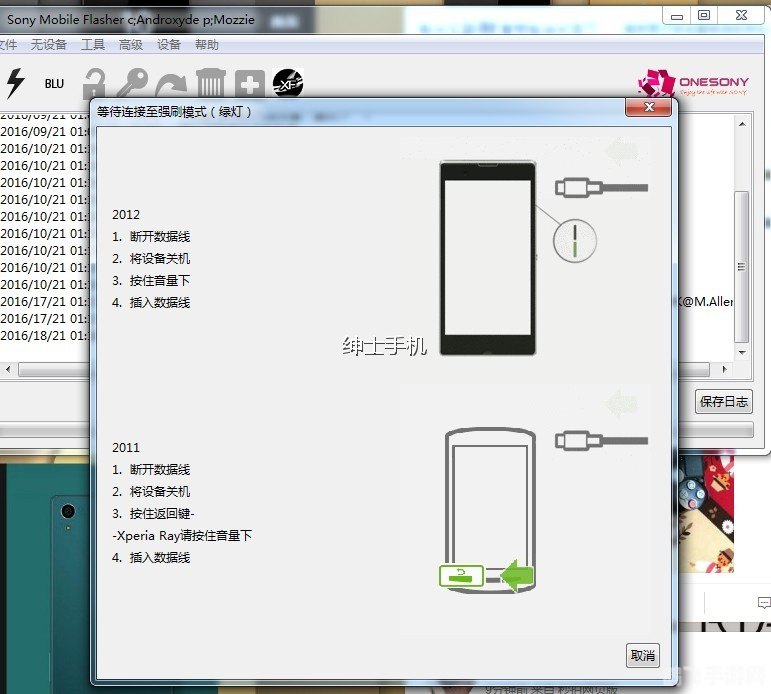Click the log scrollbar down arrow
The width and height of the screenshot is (771, 694).
click(742, 353)
